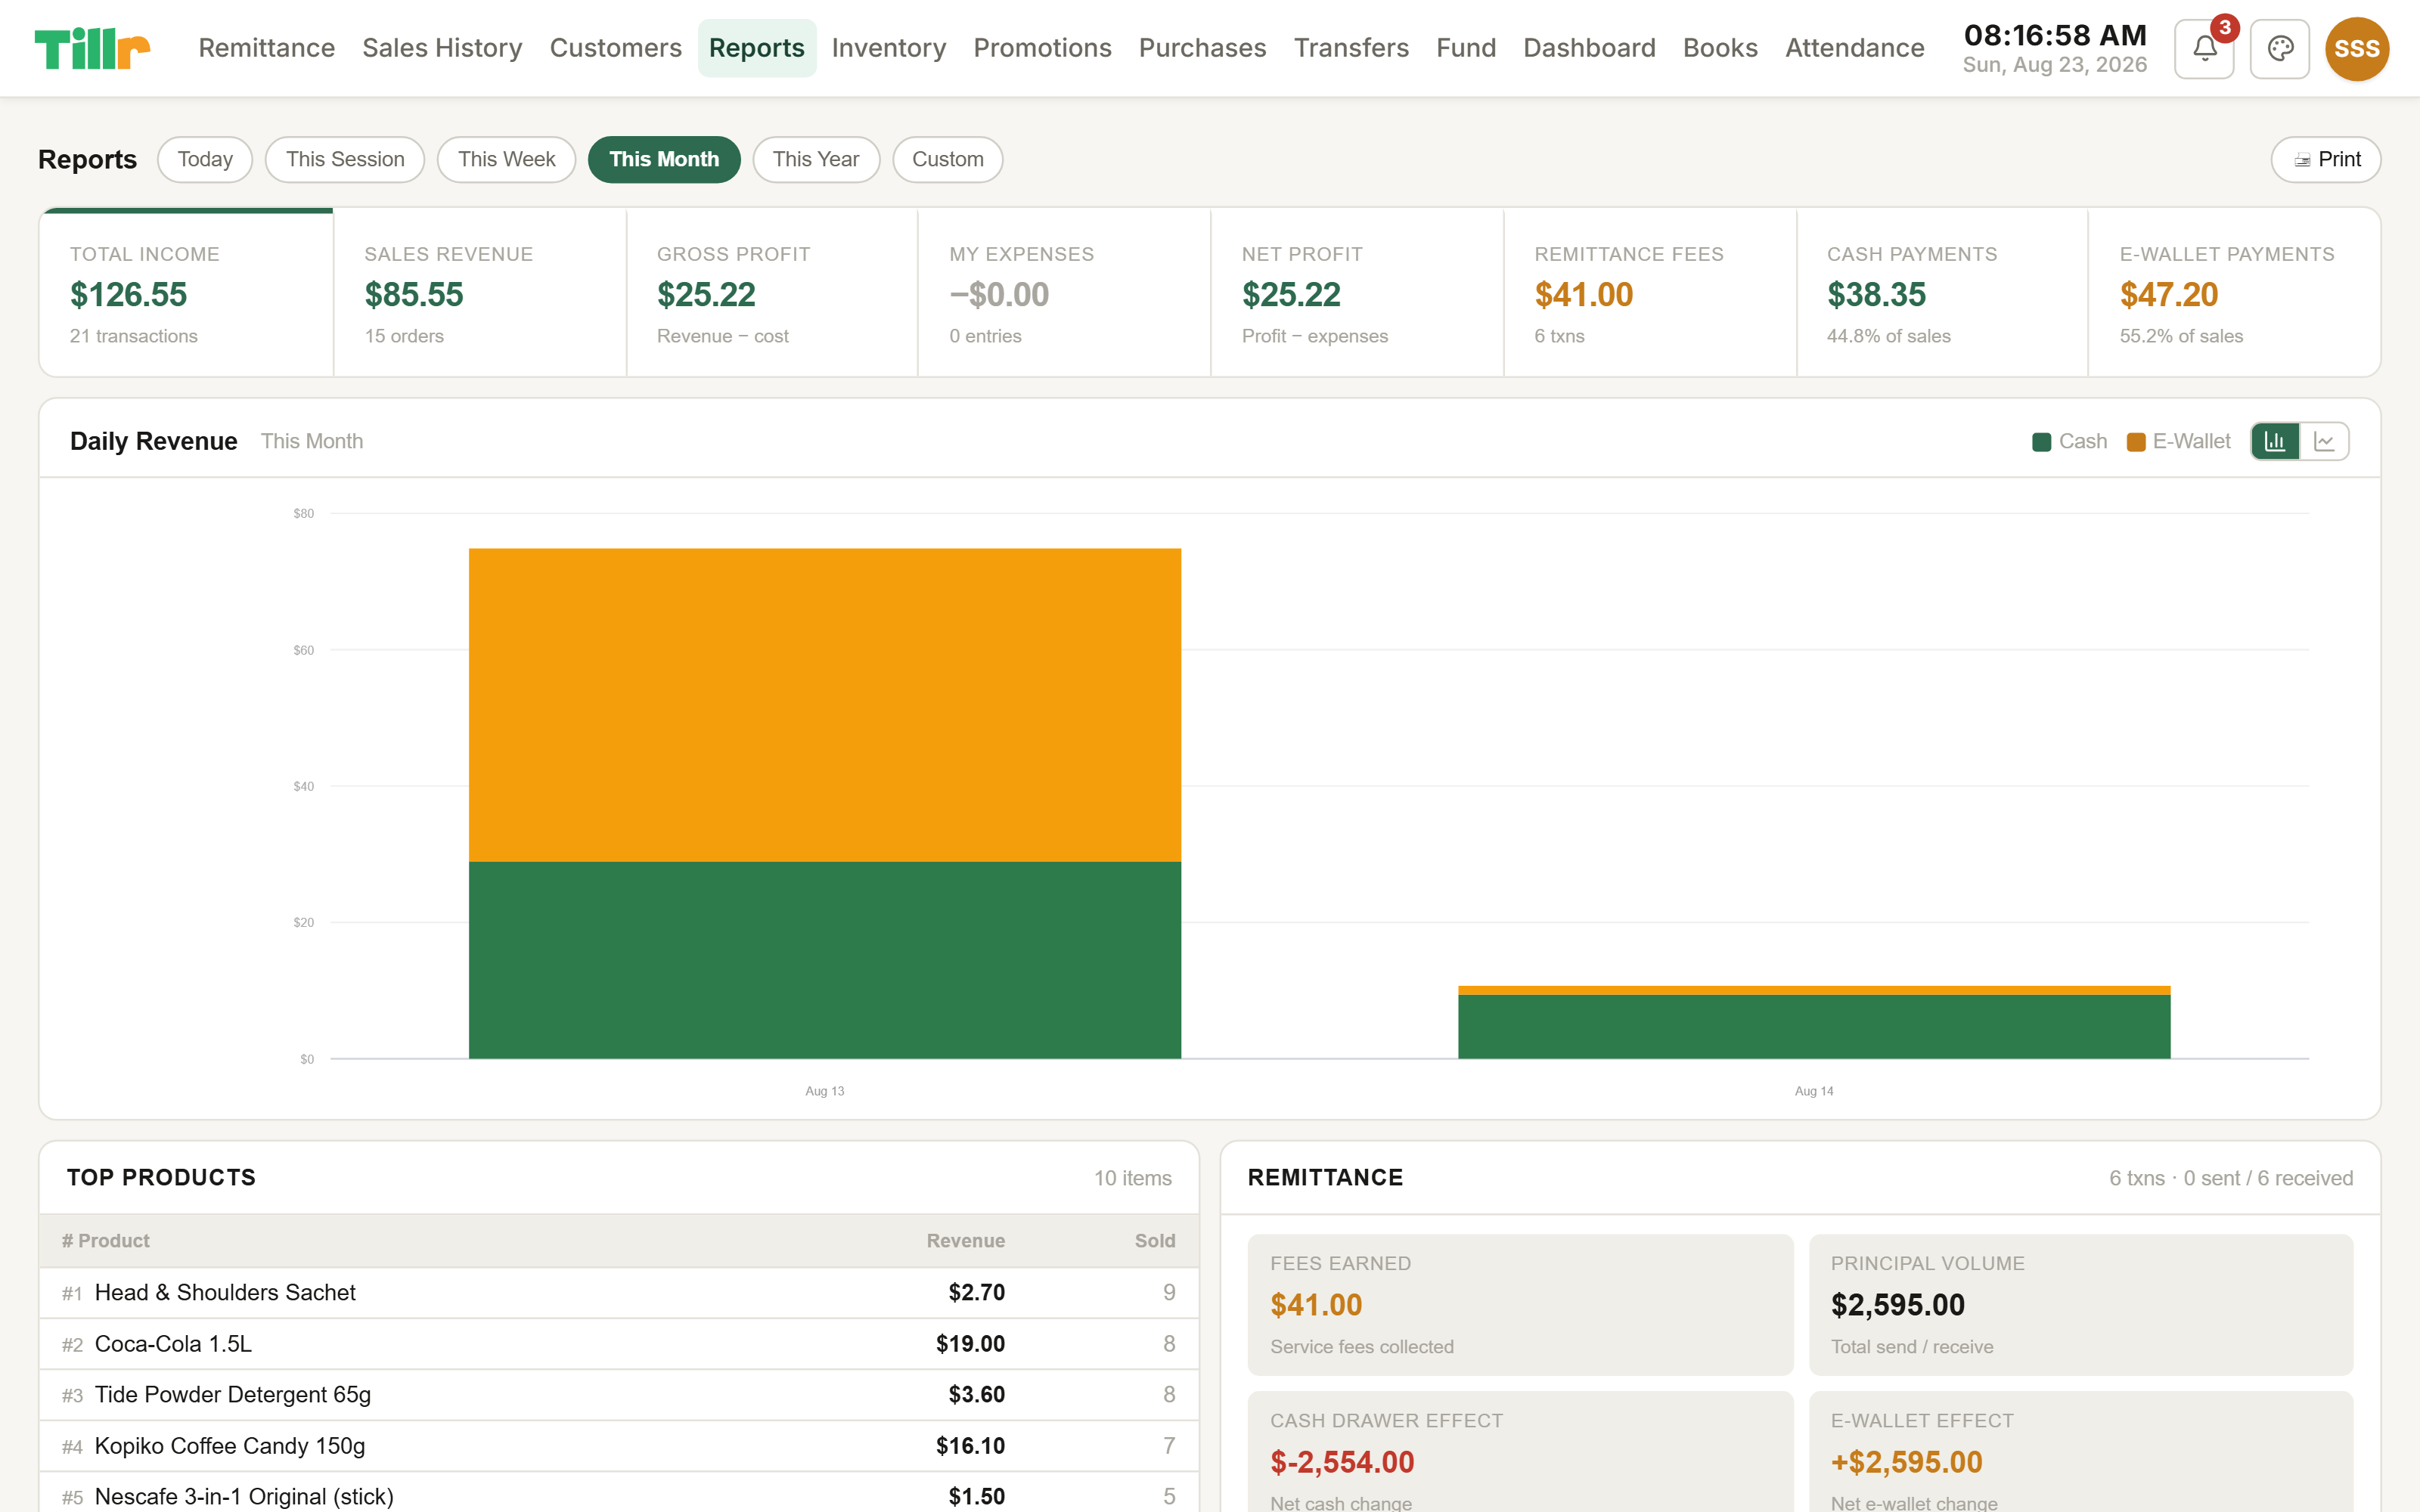Open the Purchases section
Viewport: 2420px width, 1512px height.
[1202, 48]
